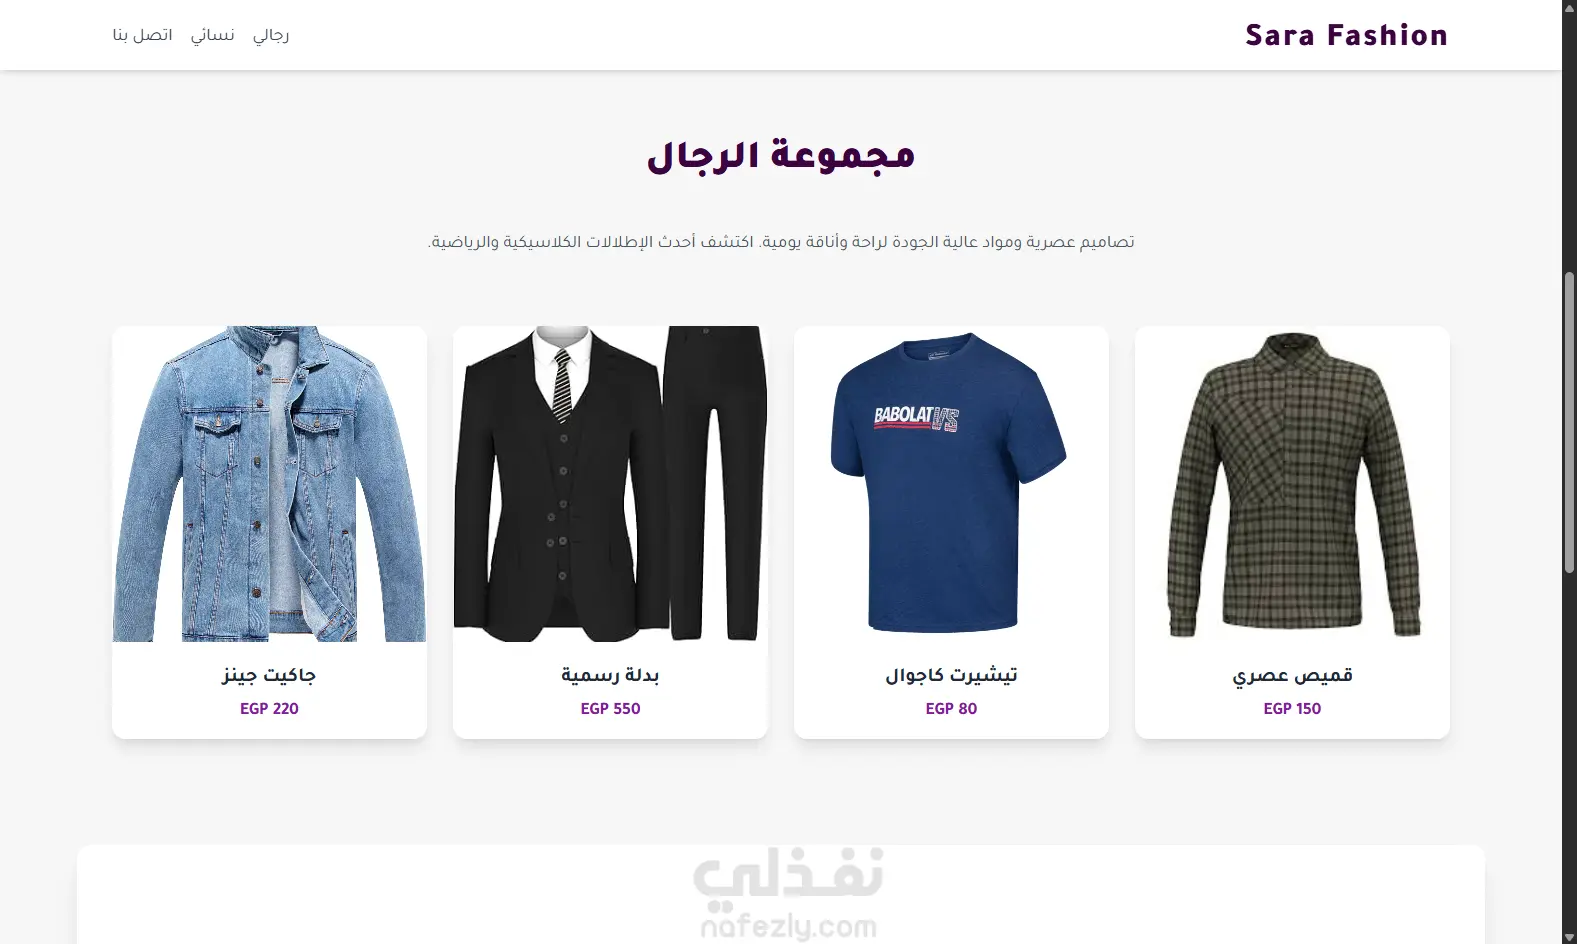Go to اتصل بنا contact page
Image resolution: width=1577 pixels, height=944 pixels.
[142, 35]
